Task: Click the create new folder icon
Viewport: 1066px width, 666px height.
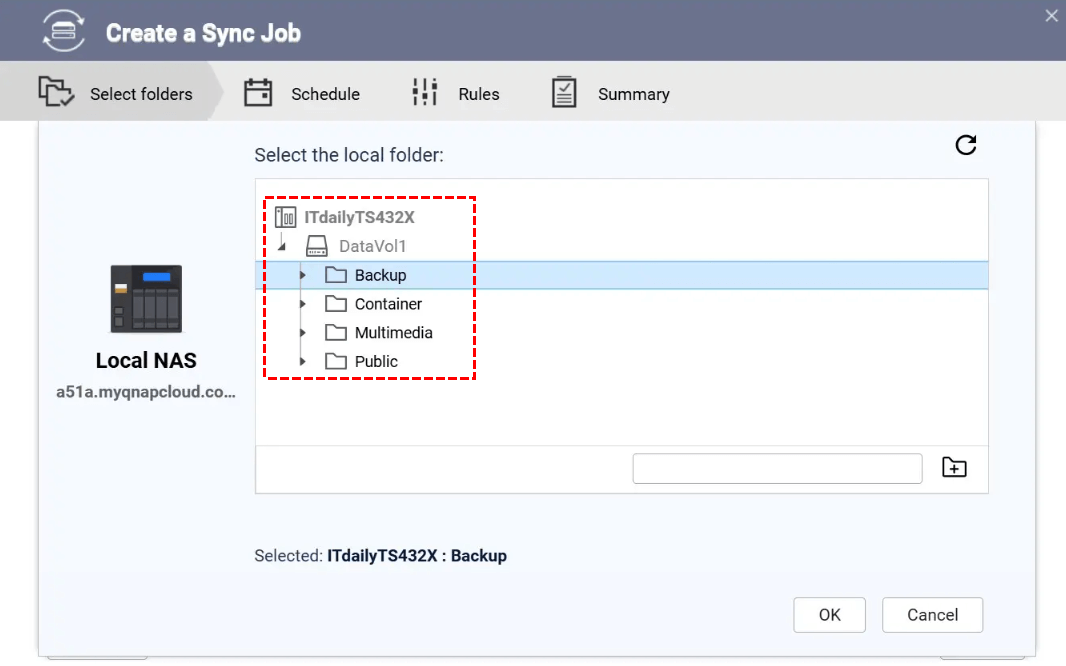Action: tap(954, 468)
